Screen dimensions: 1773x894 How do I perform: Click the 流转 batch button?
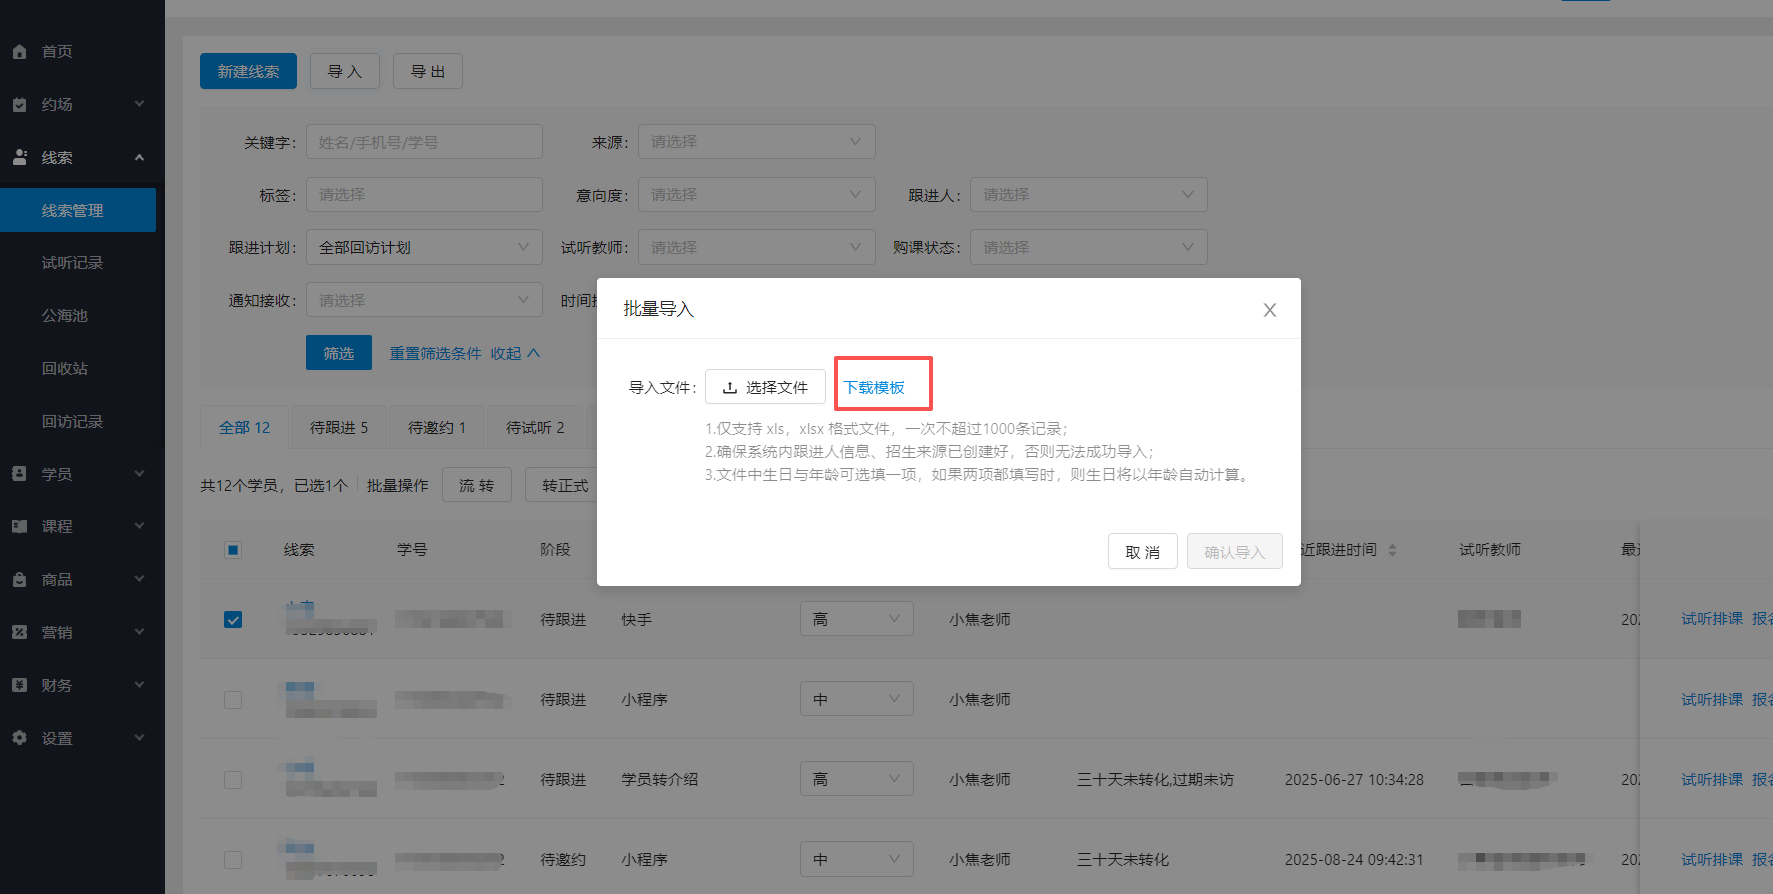click(x=477, y=485)
